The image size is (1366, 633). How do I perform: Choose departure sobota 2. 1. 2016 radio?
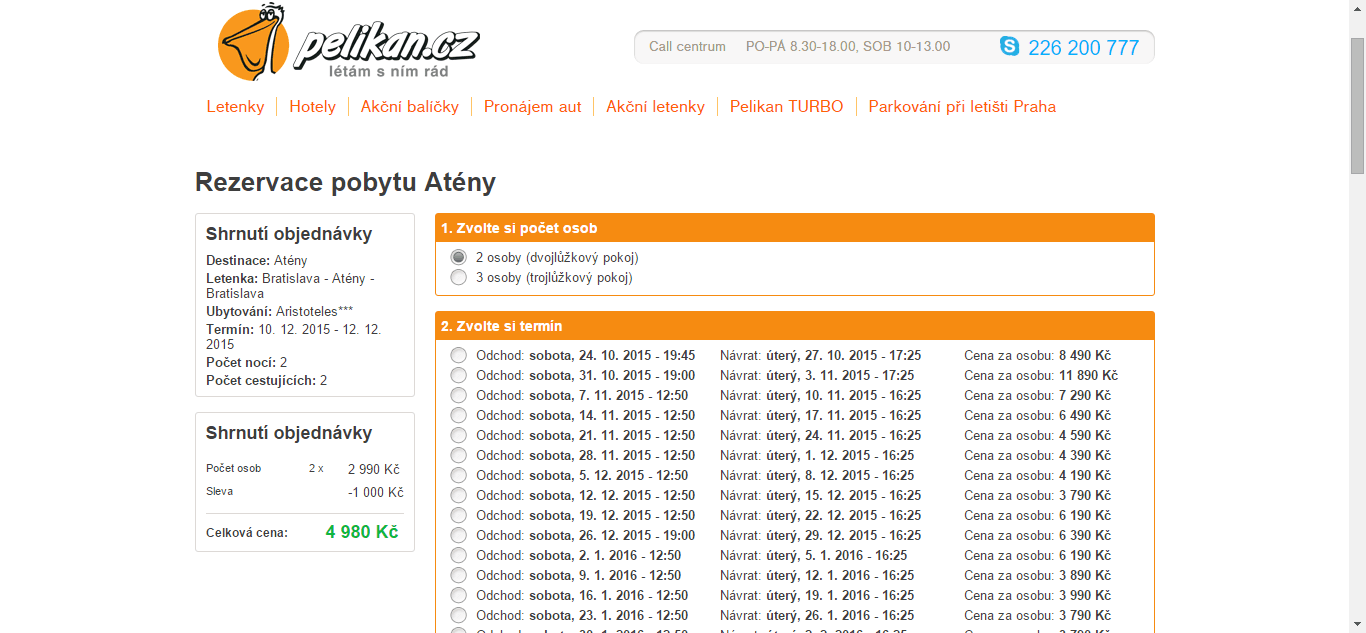pos(459,555)
